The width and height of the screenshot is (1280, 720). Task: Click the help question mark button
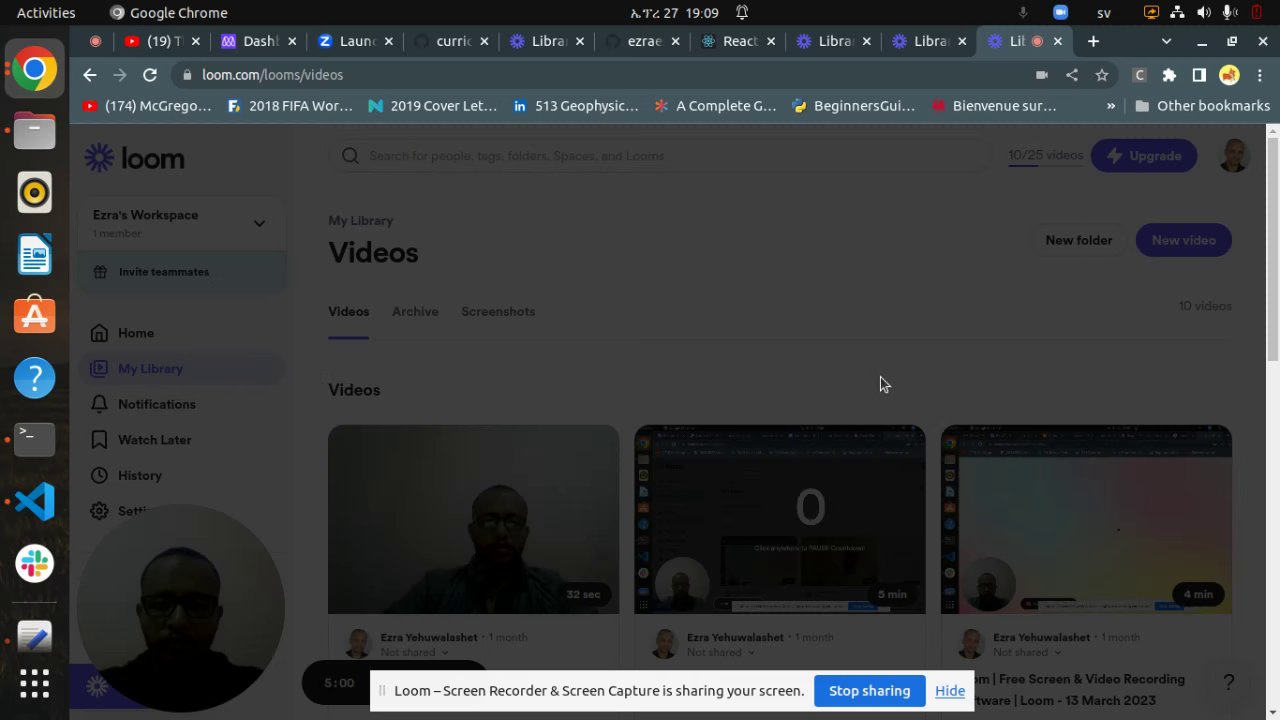(x=1229, y=683)
